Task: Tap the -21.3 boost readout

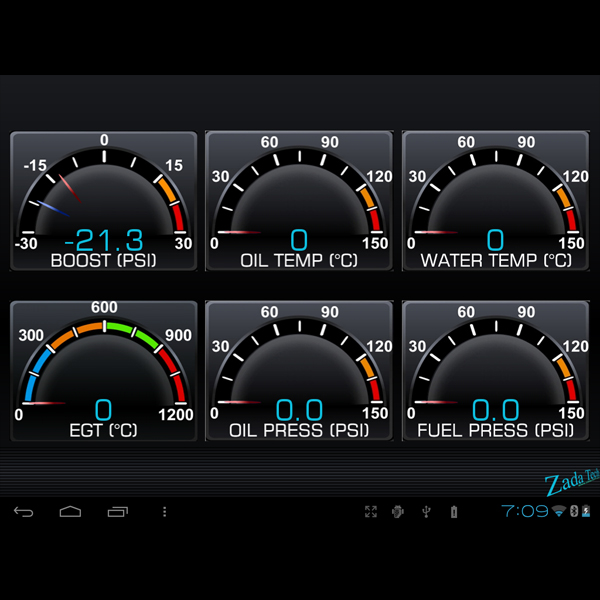Action: pyautogui.click(x=104, y=240)
